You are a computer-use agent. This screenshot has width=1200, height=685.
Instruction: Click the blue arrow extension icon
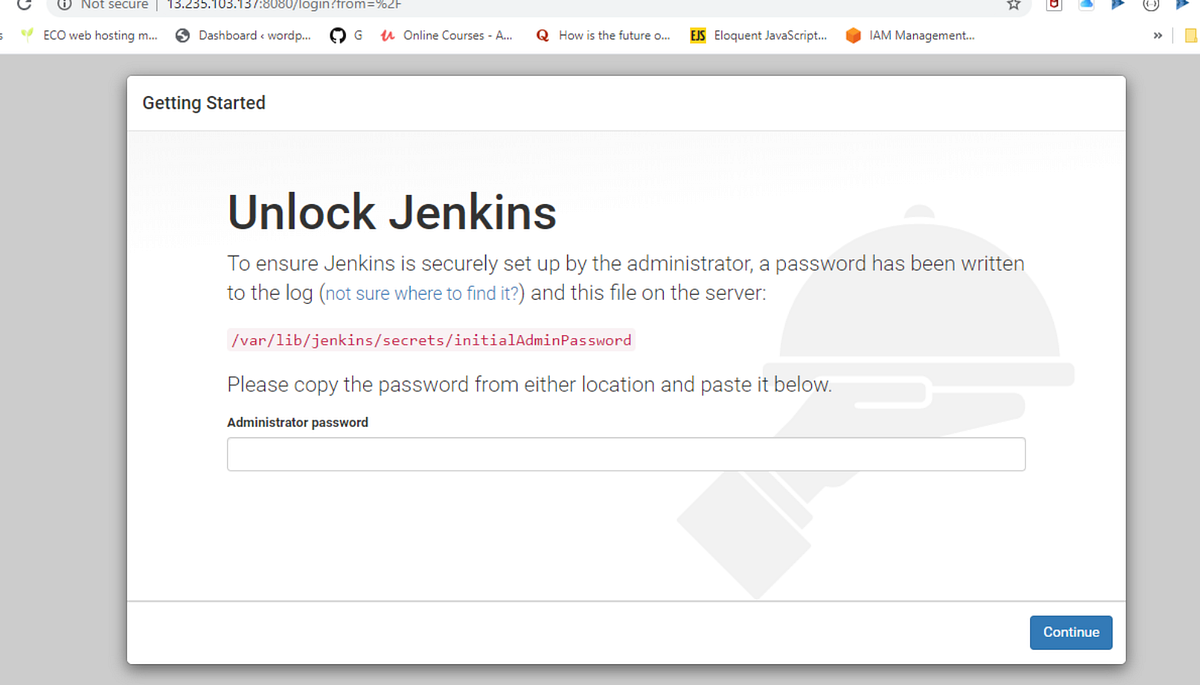pyautogui.click(x=1117, y=6)
